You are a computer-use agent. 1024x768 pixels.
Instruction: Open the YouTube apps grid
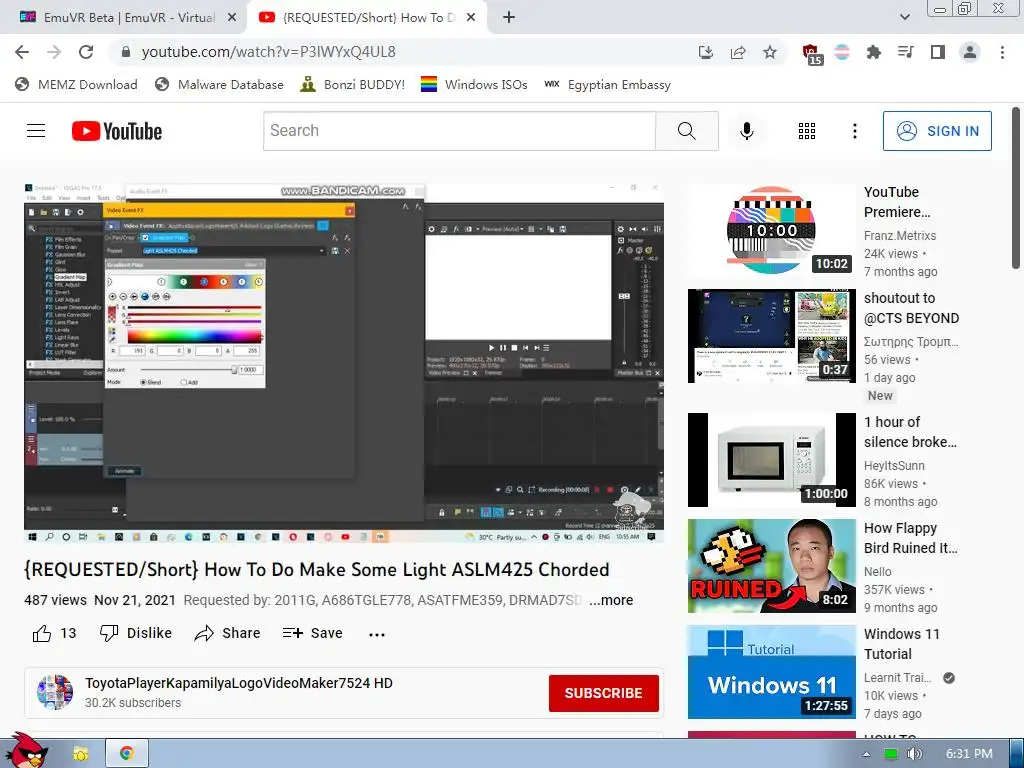tap(807, 131)
